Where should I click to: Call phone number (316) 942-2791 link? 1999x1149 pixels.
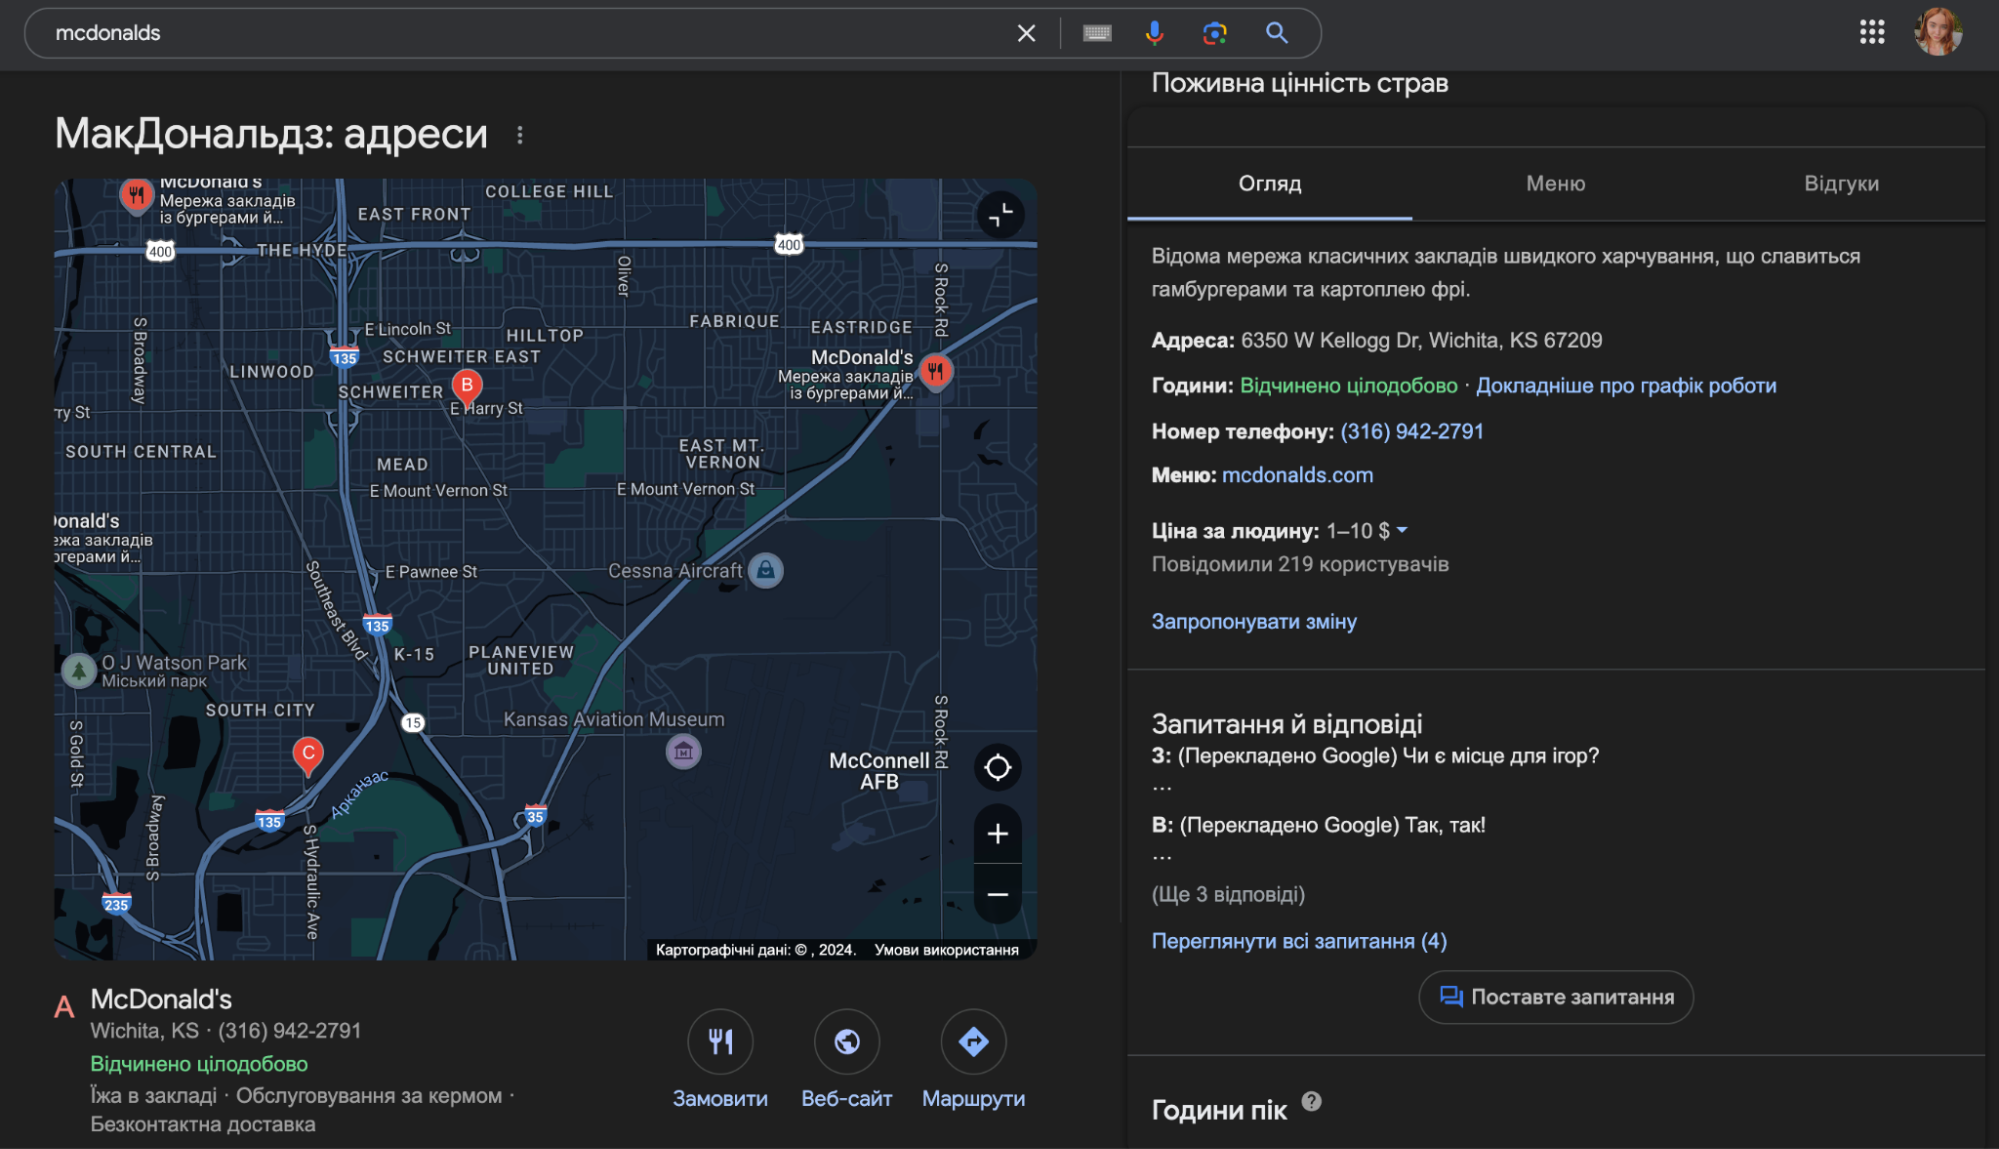tap(1412, 431)
